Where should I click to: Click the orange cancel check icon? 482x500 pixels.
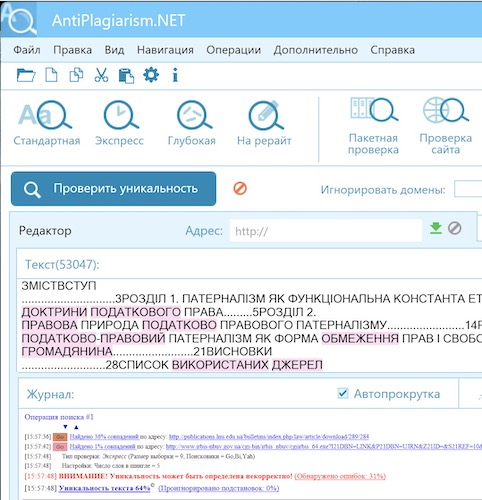pyautogui.click(x=240, y=188)
